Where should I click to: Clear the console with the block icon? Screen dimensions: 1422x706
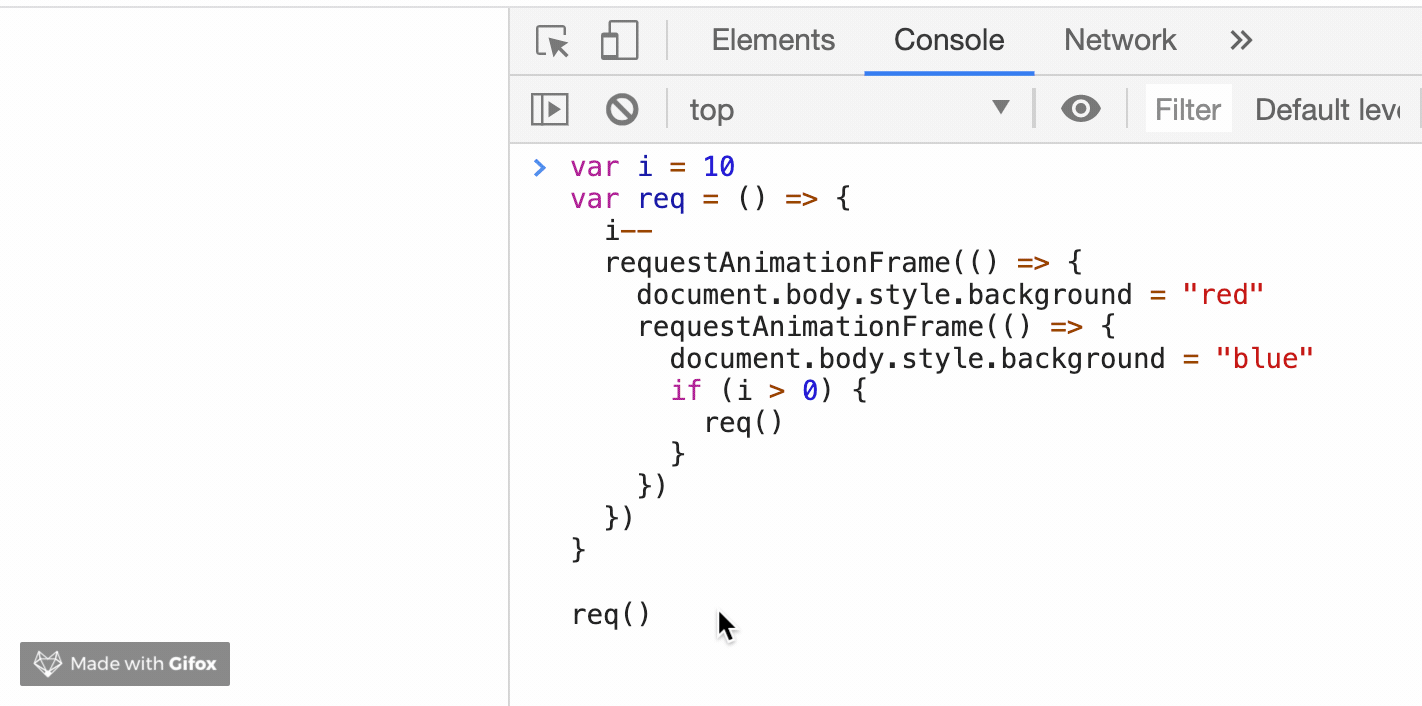(x=622, y=109)
